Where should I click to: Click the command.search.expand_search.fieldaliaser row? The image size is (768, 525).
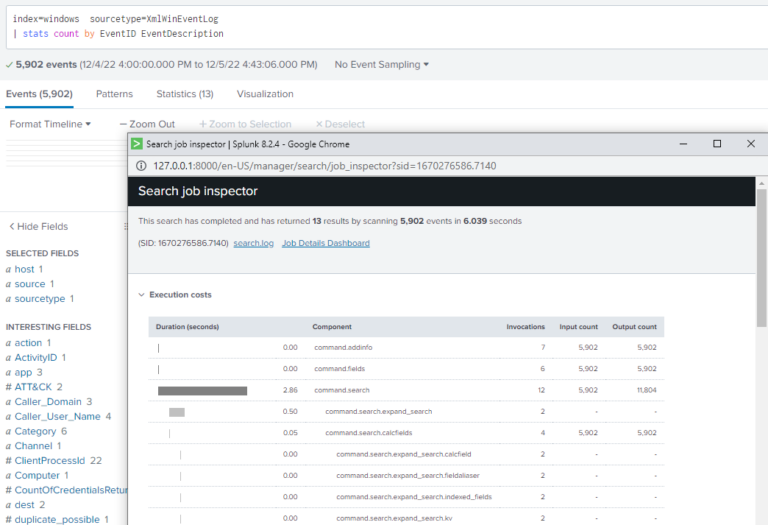[x=406, y=476]
